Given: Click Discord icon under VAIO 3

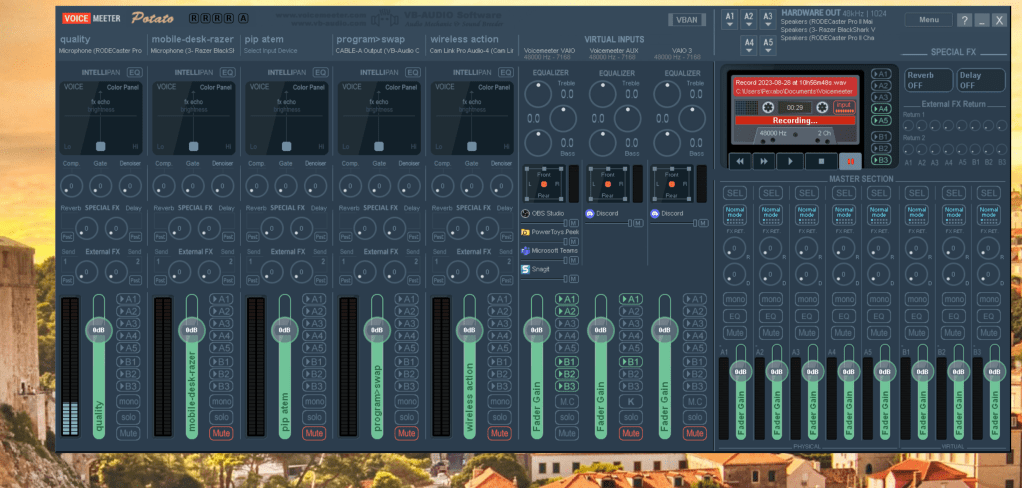Looking at the screenshot, I should (x=654, y=213).
